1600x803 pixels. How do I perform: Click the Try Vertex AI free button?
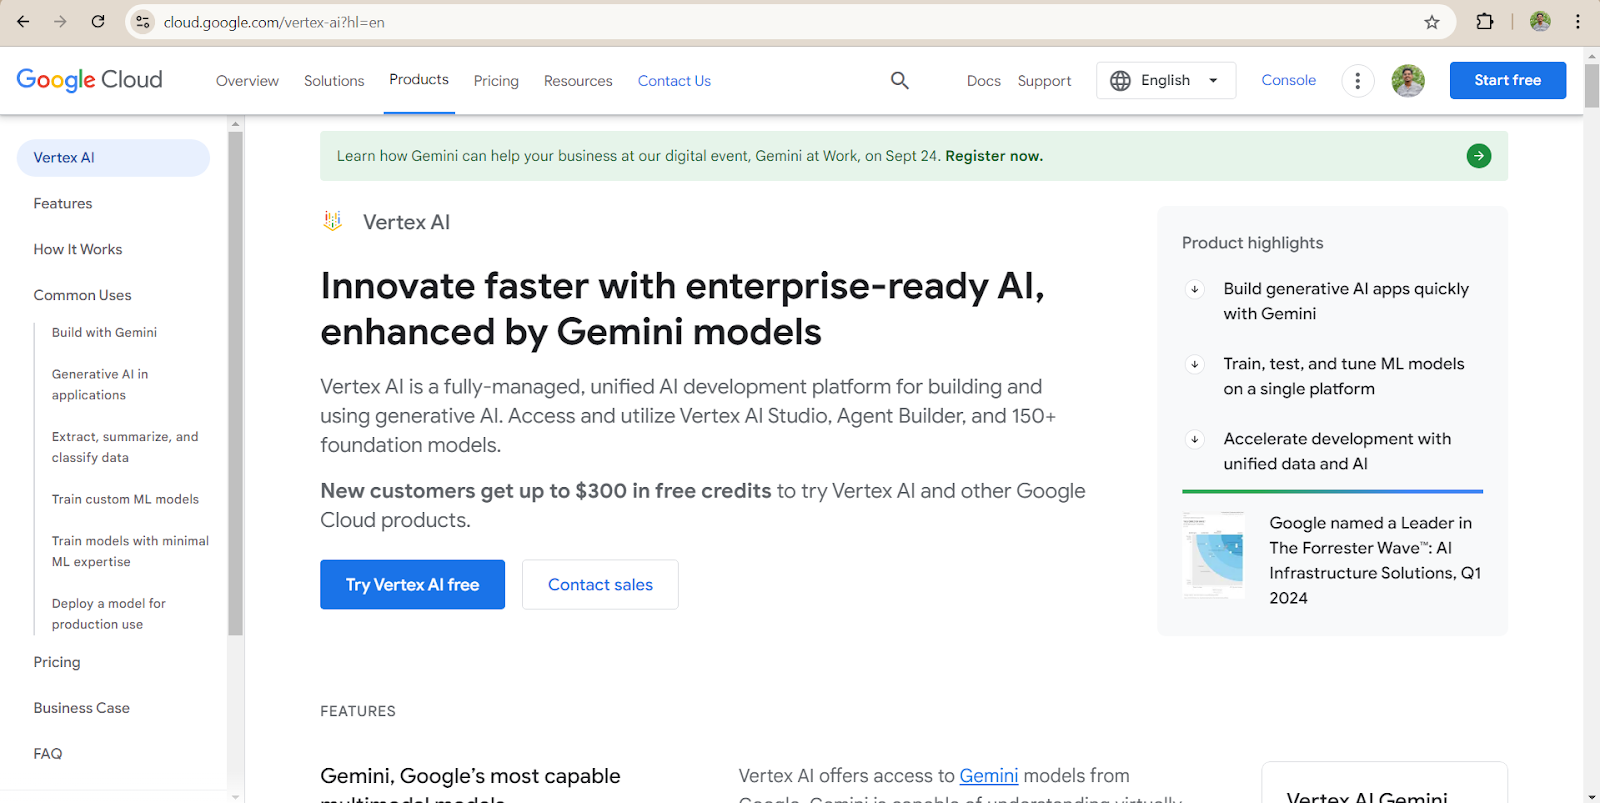pyautogui.click(x=412, y=584)
